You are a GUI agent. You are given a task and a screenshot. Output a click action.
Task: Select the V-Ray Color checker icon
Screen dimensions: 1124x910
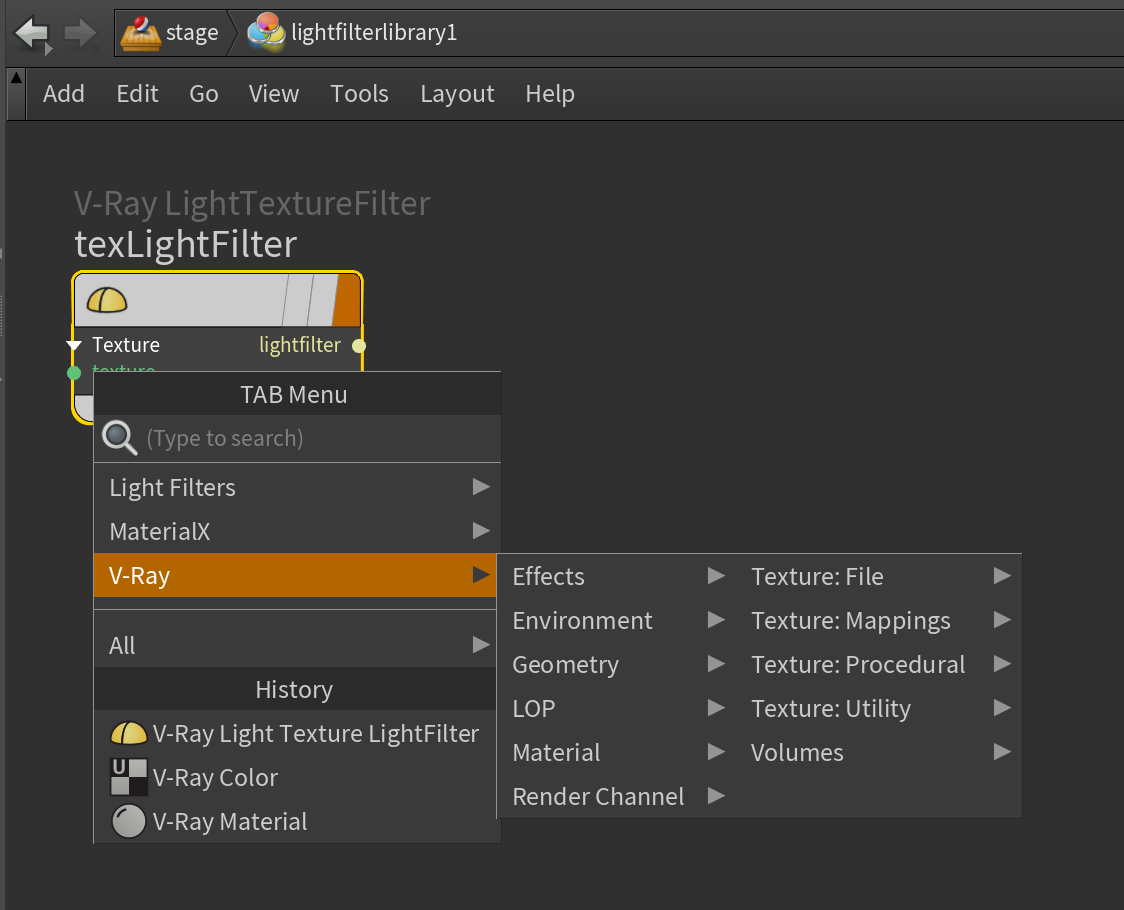(x=128, y=777)
